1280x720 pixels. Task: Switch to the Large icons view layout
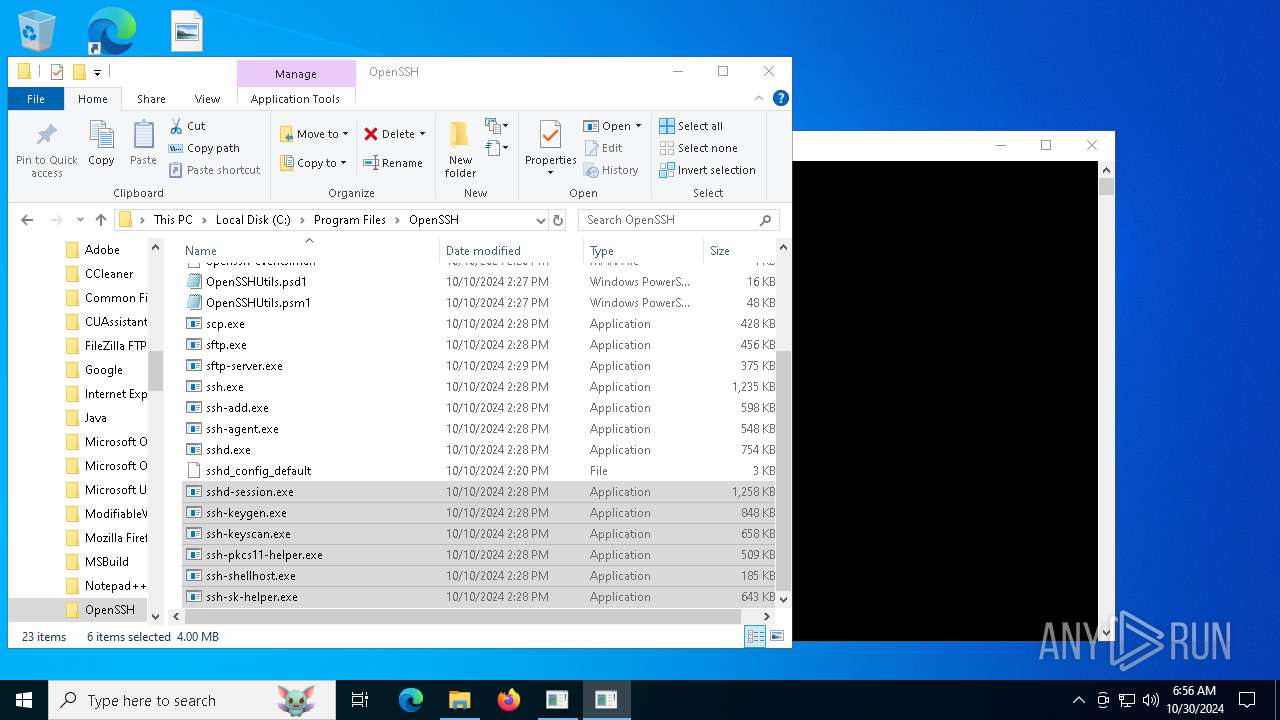[x=776, y=636]
